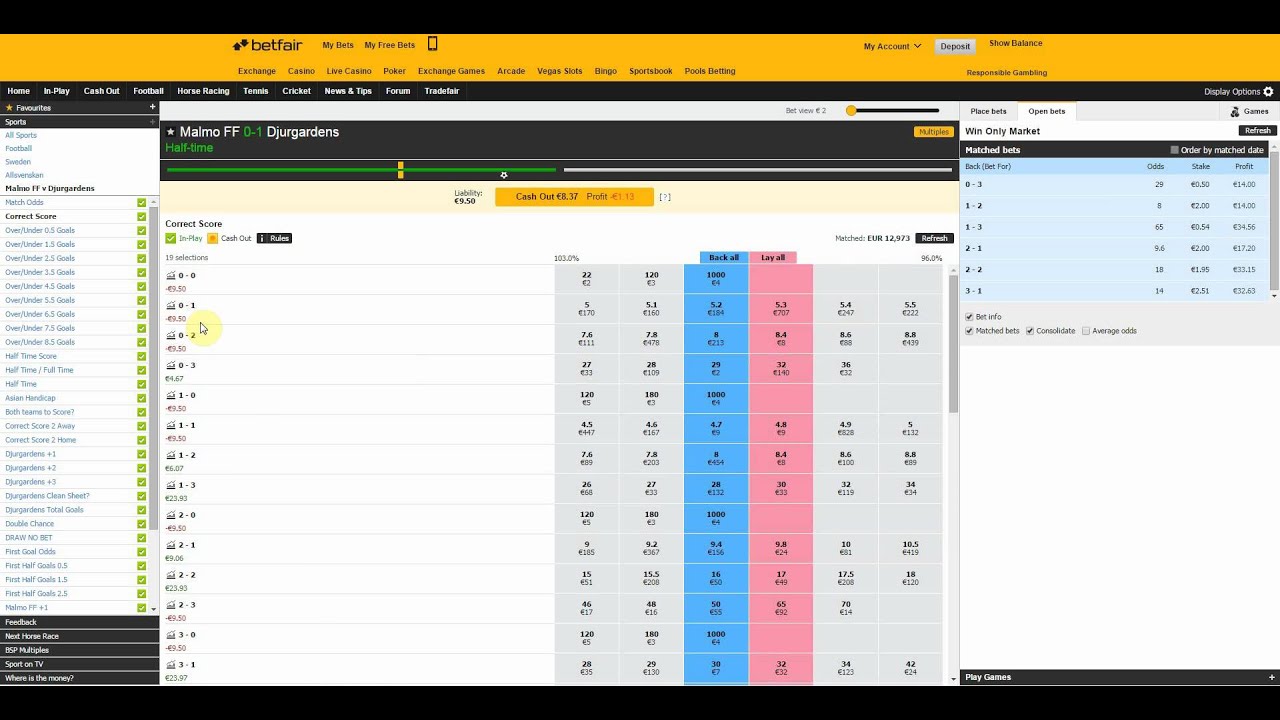
Task: Toggle green check beside Asian Handicap
Action: coord(142,398)
